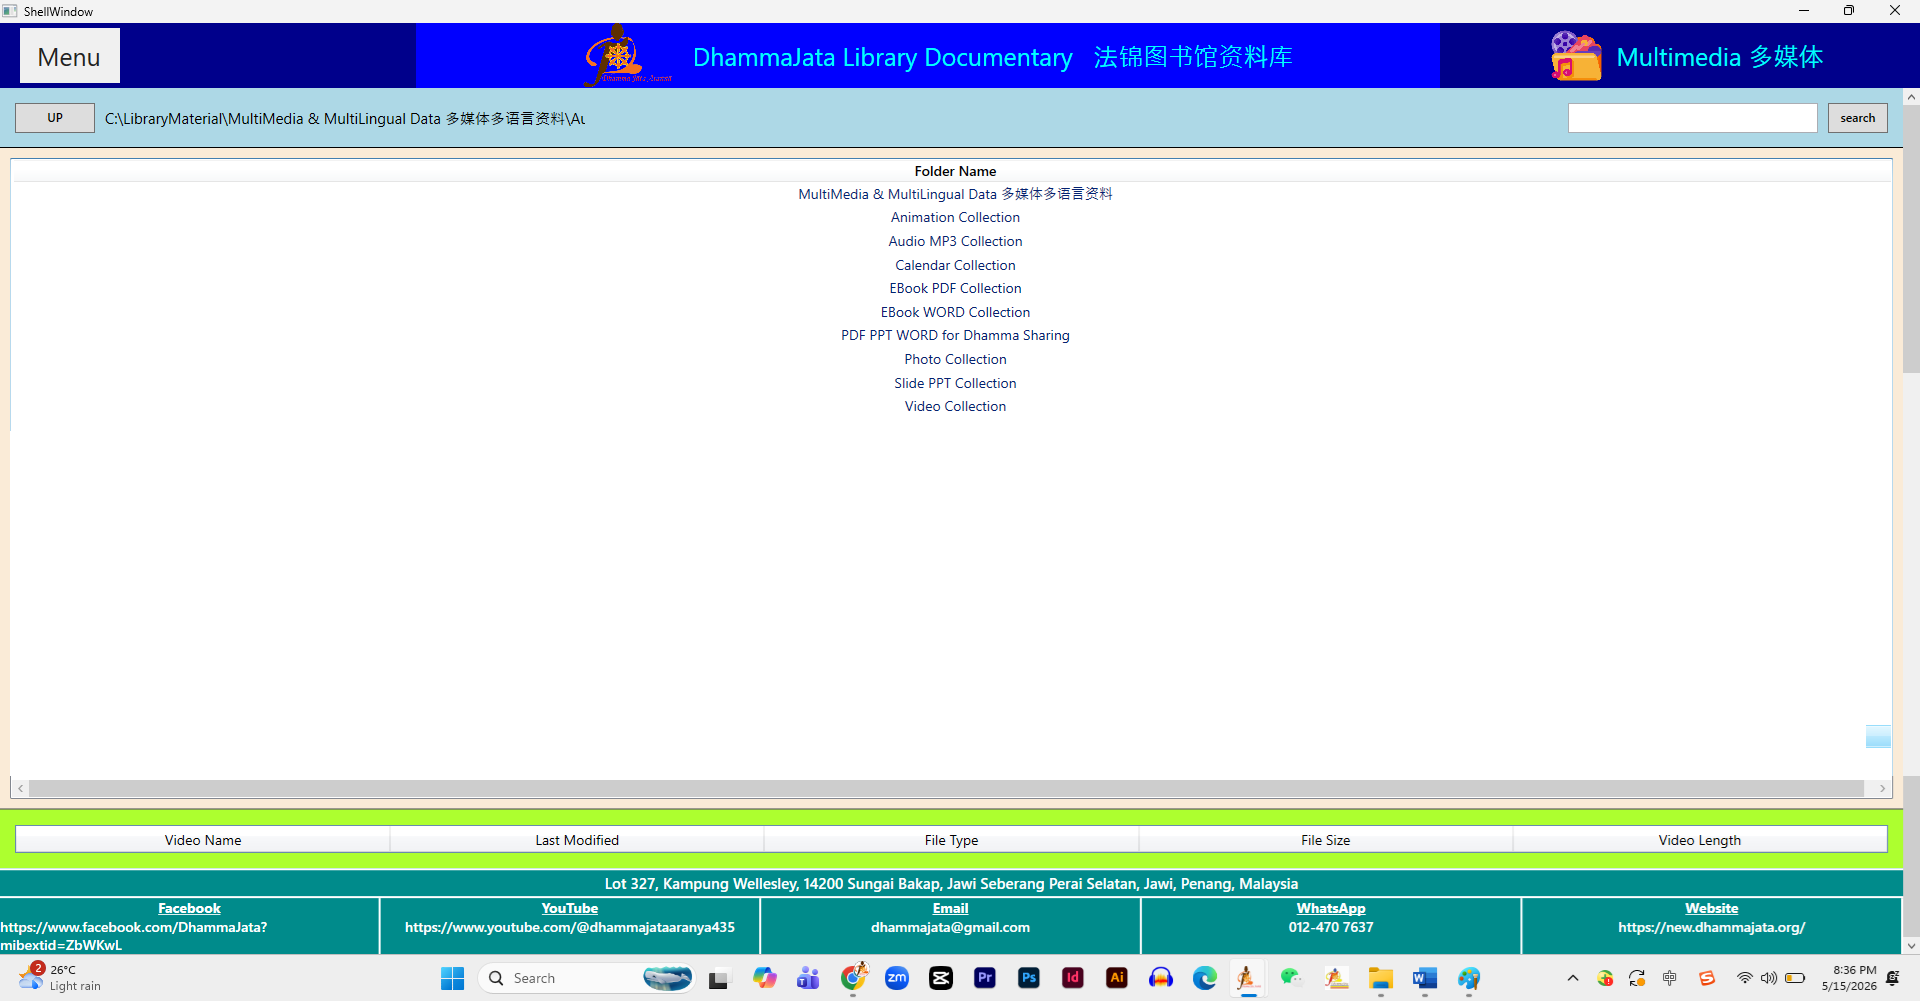Open the Calendar Collection folder

pyautogui.click(x=955, y=265)
